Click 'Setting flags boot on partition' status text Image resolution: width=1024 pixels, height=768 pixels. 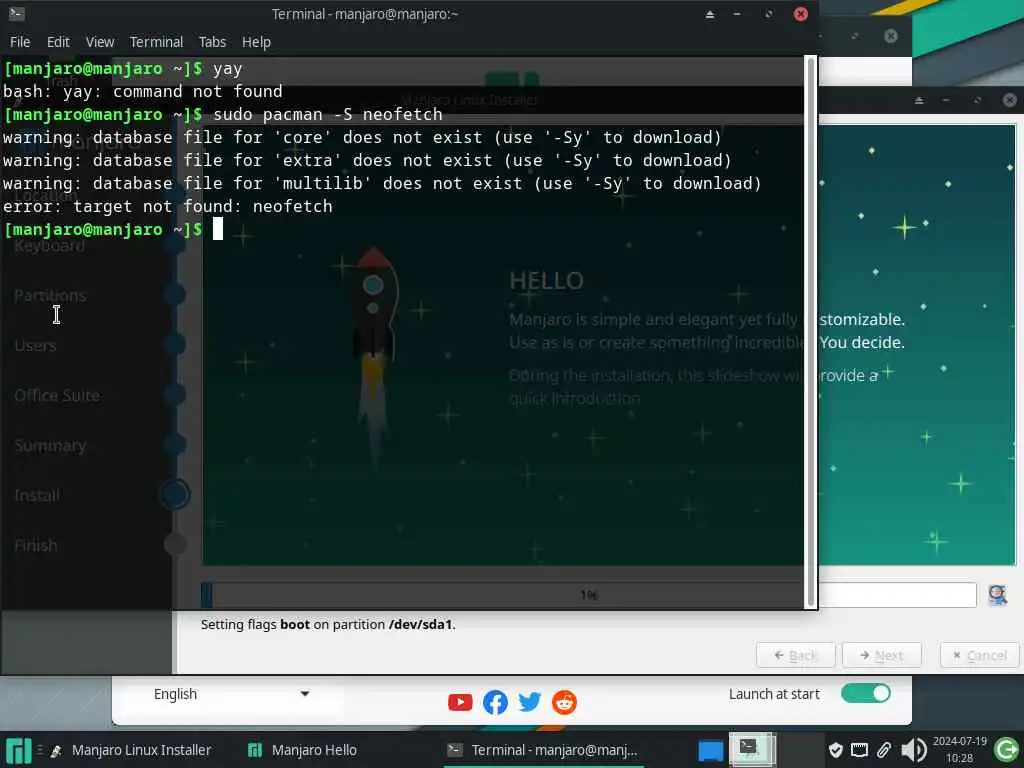click(x=328, y=624)
